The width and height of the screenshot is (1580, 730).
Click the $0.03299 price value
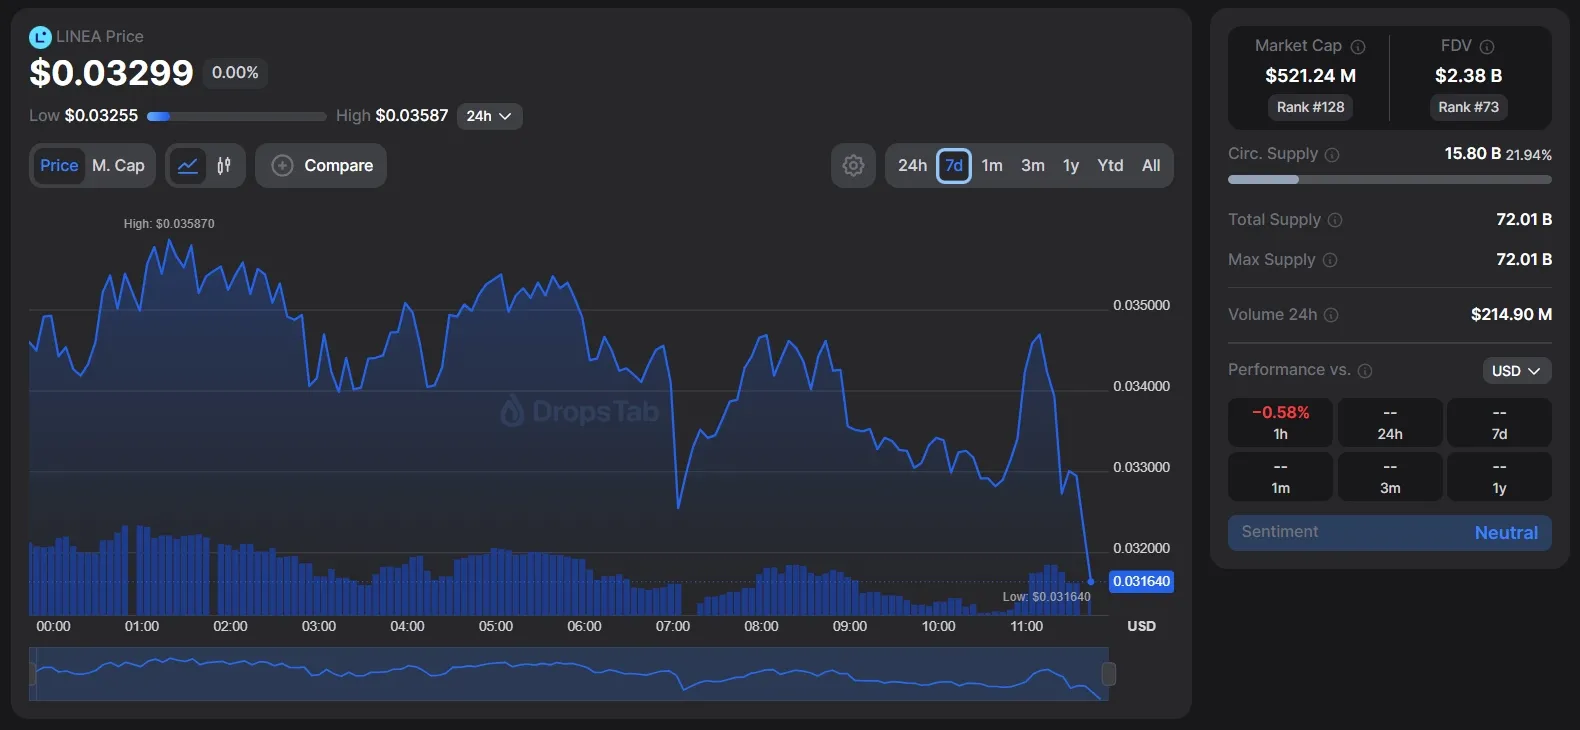111,73
